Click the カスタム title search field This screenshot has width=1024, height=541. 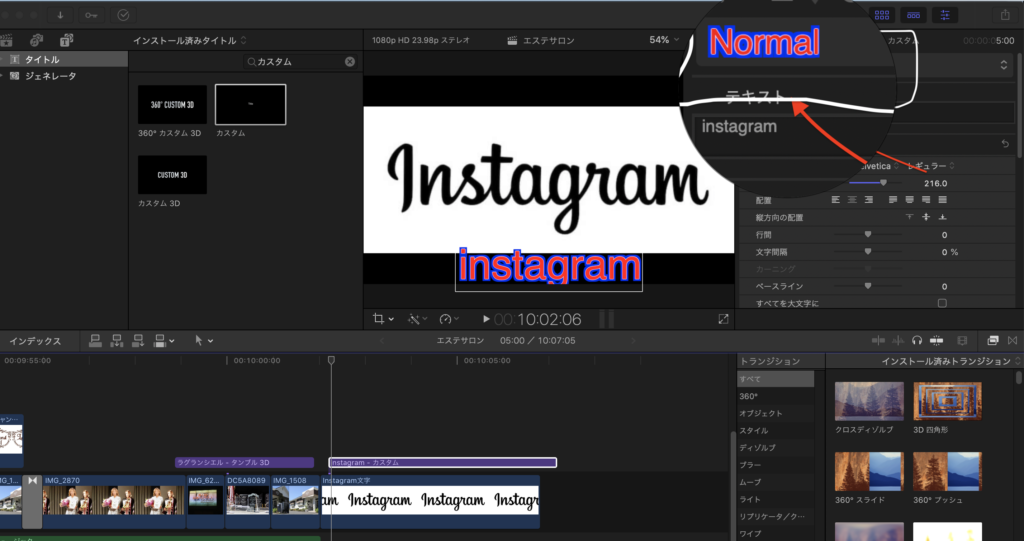point(300,61)
